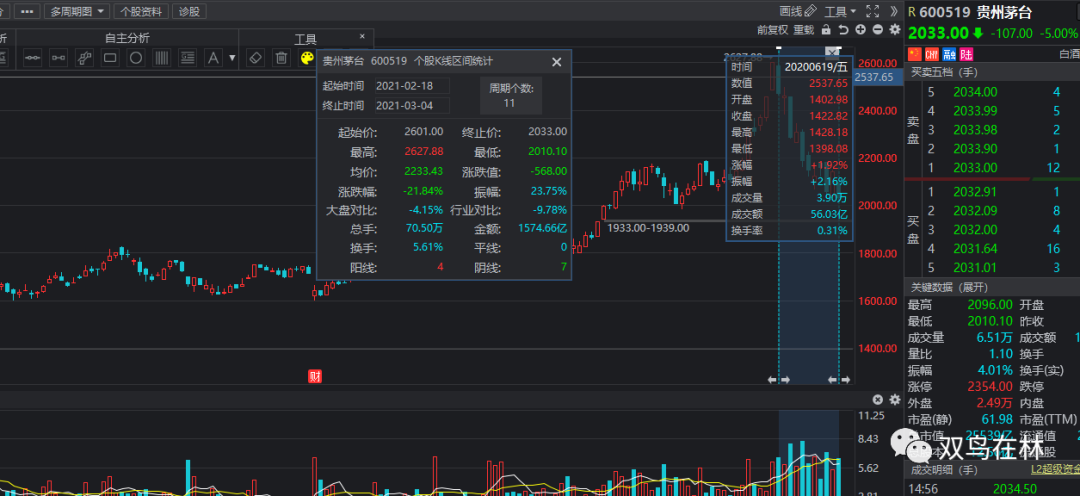Click the left range boundary arrows handle
The image size is (1080, 496).
click(779, 380)
